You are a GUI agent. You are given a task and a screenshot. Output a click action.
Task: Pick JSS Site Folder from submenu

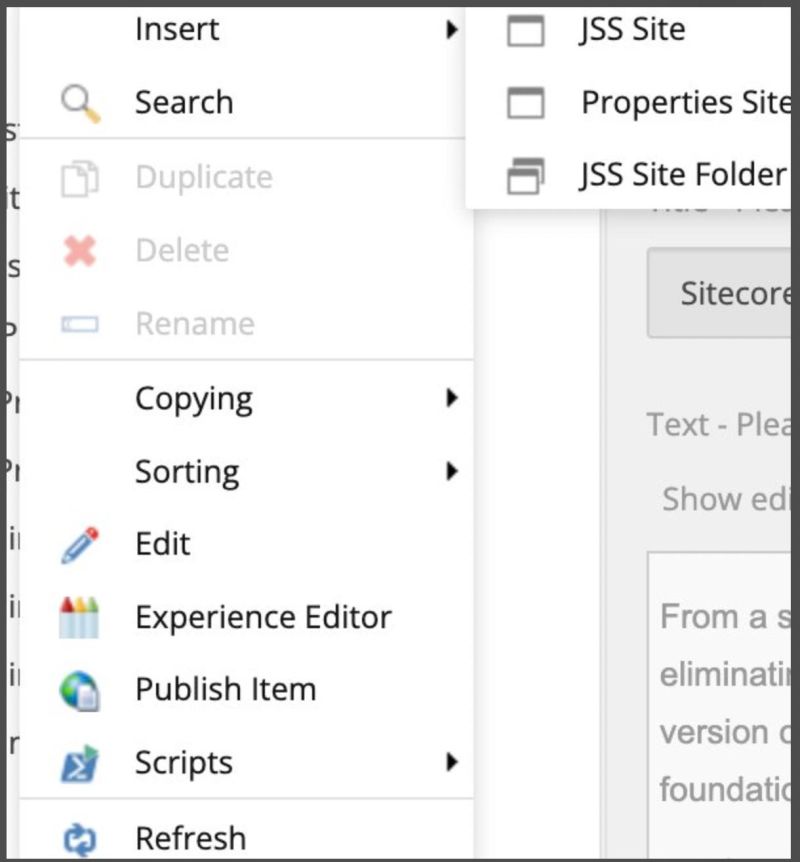click(683, 176)
